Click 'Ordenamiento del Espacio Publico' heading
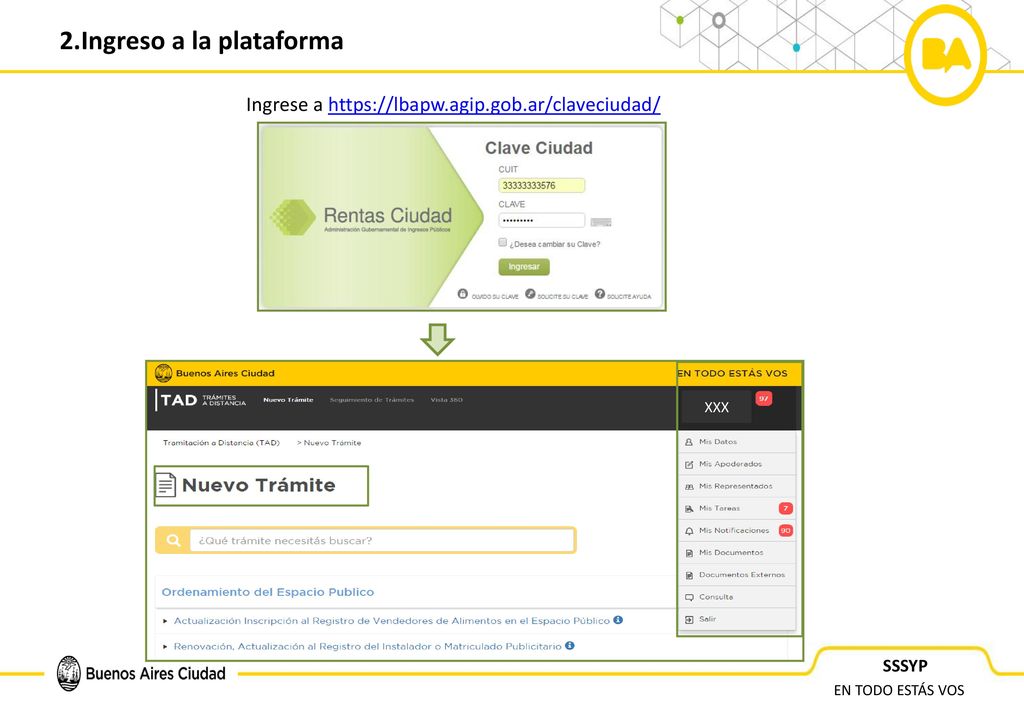 (x=268, y=592)
